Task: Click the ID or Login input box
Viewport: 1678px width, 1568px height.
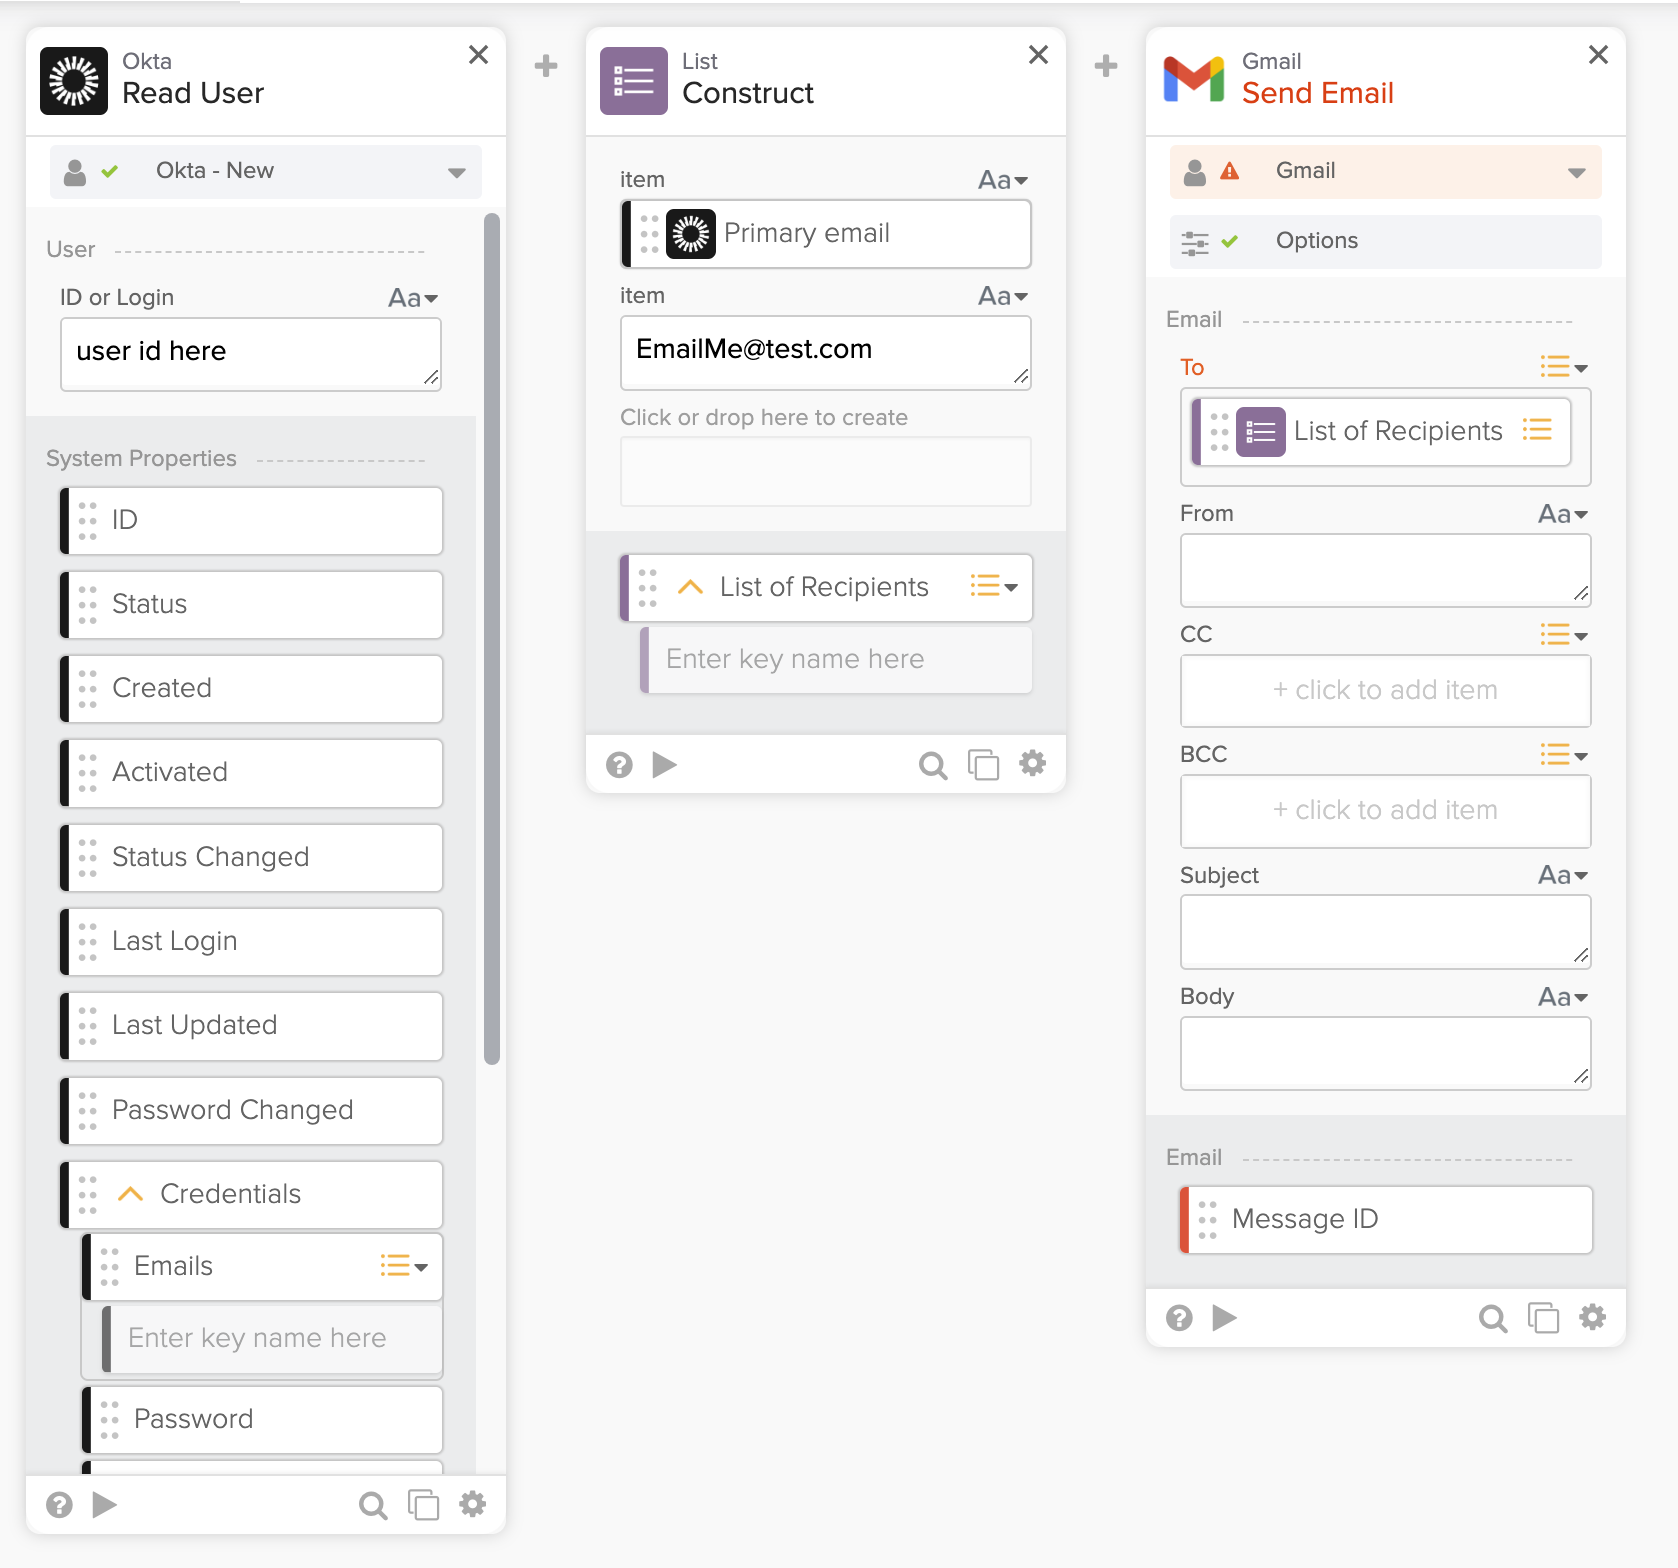Action: coord(251,354)
